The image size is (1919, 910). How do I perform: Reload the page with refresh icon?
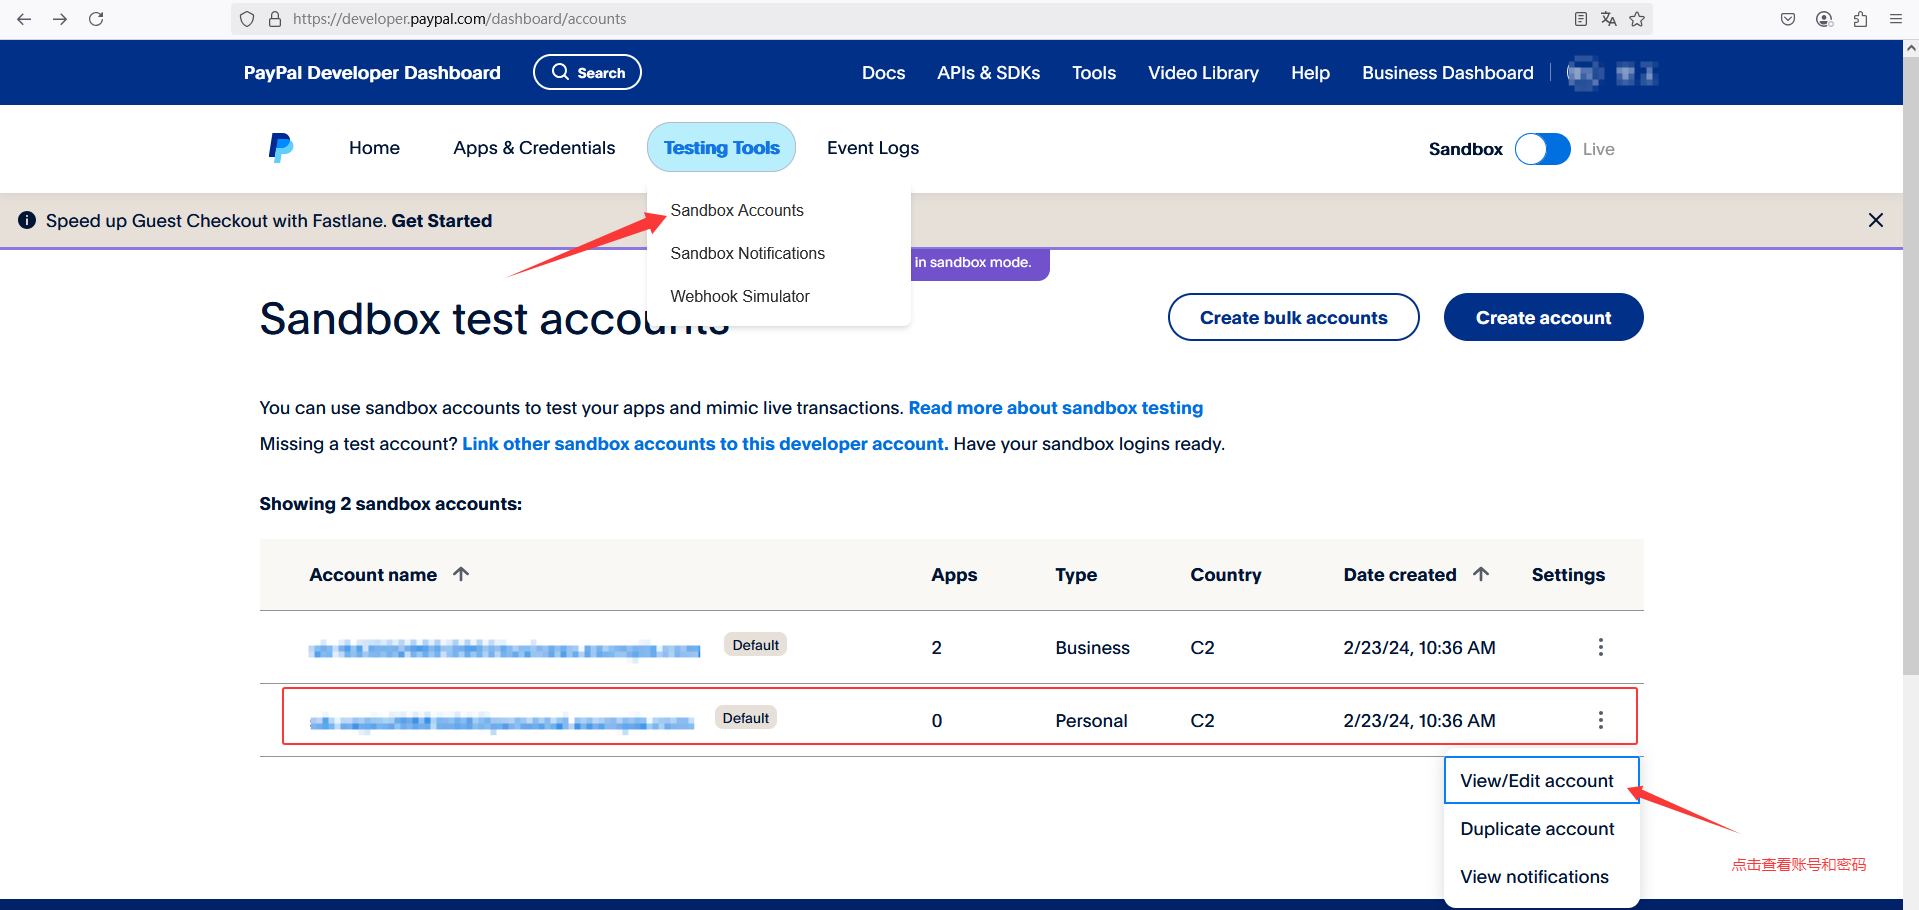click(96, 19)
